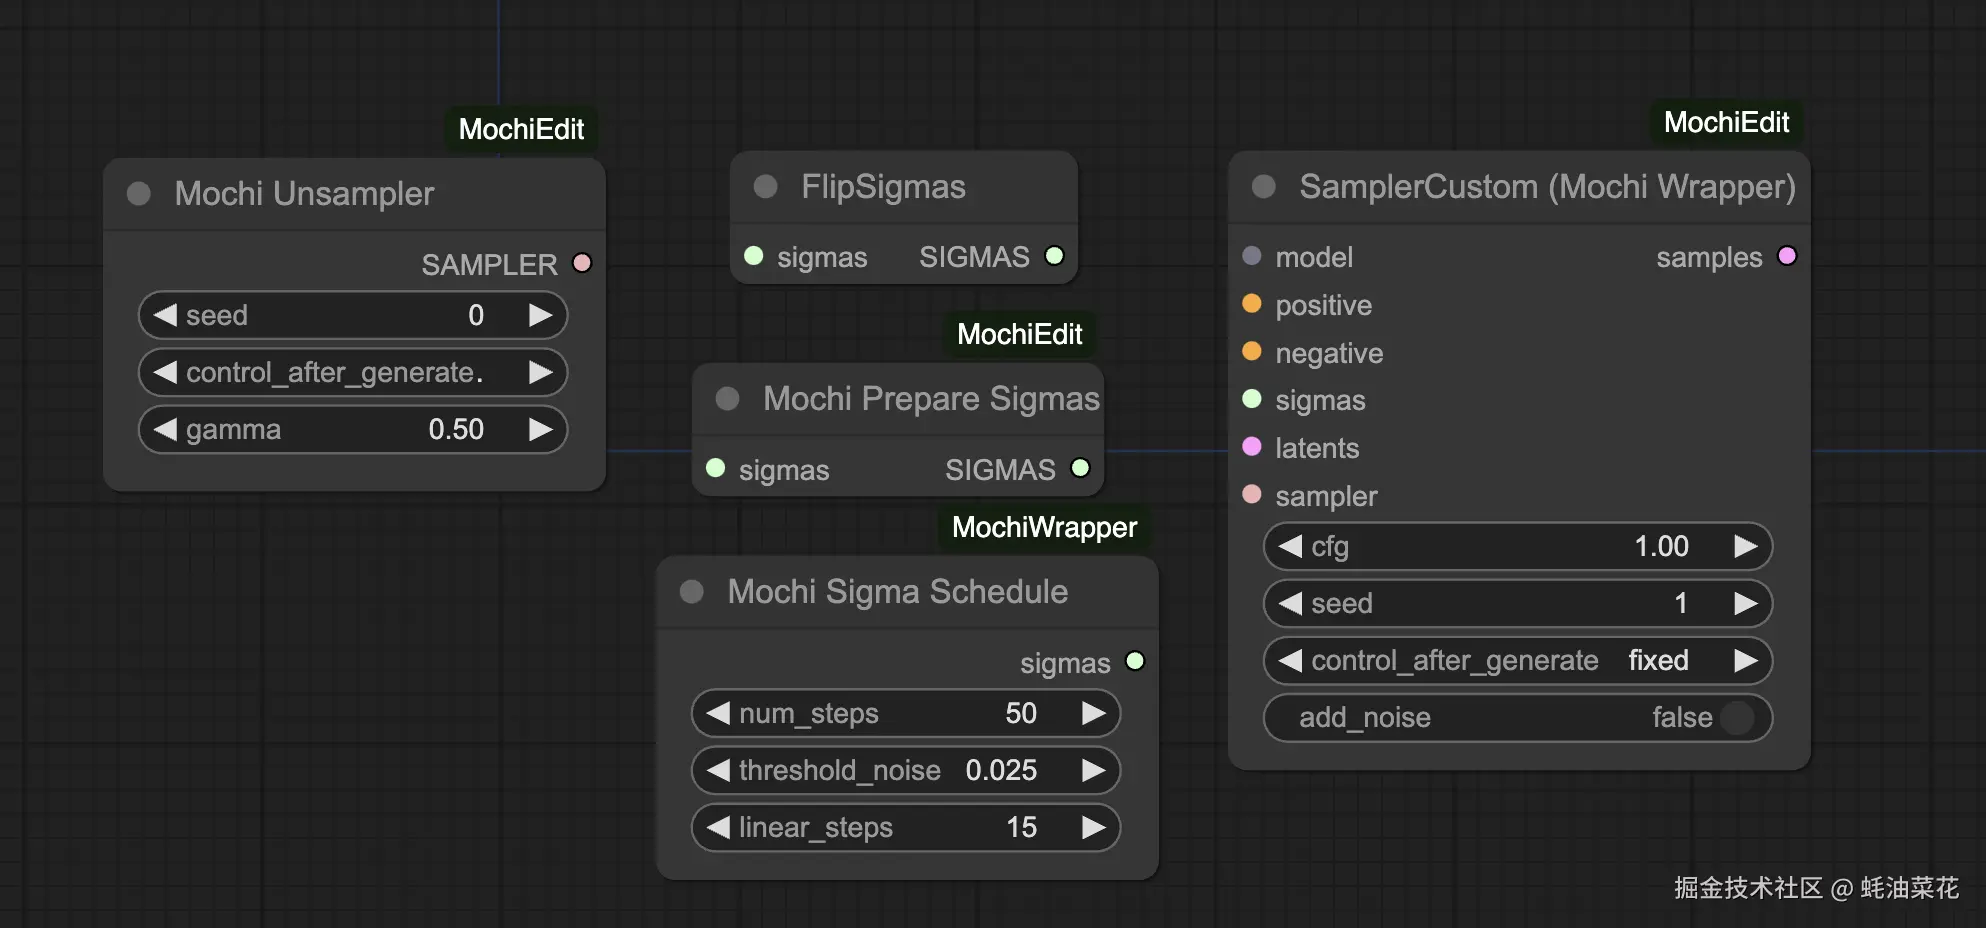The height and width of the screenshot is (928, 1986).
Task: Collapse the Mochi Unsampler node via its dot
Action: 139,194
